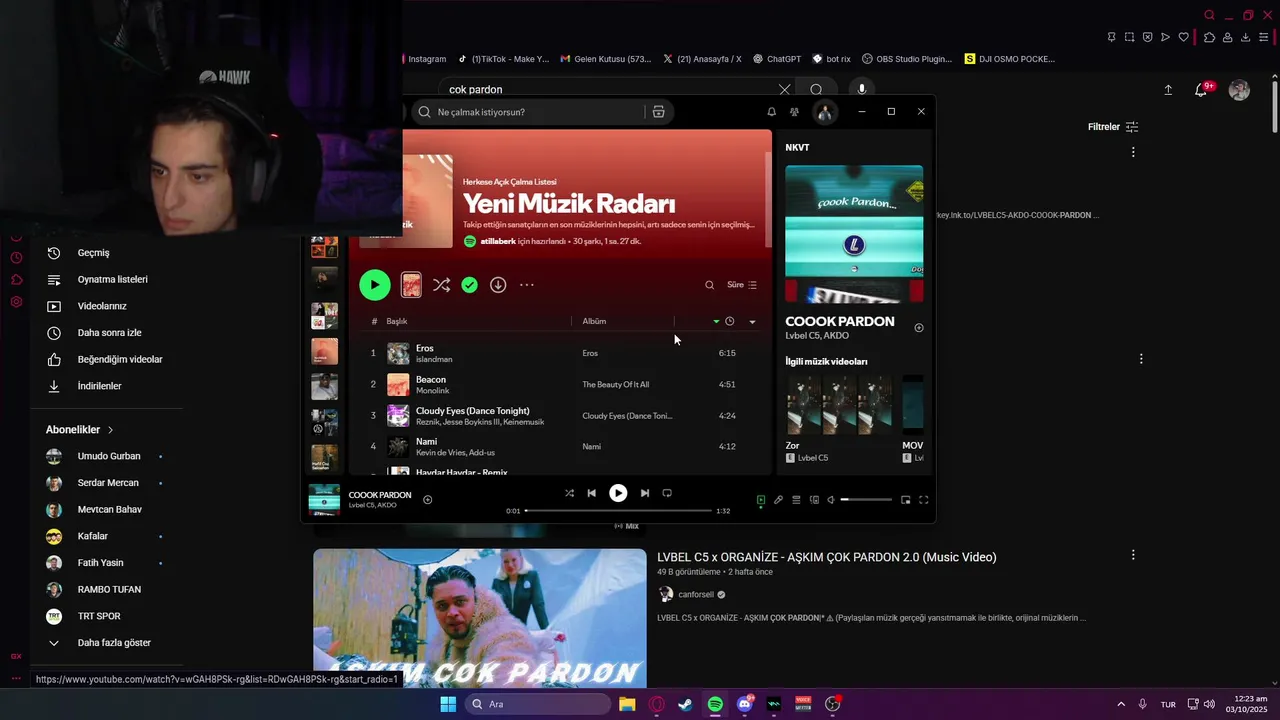This screenshot has height=720, width=1280.
Task: Open Beğendiğim videolar in the YouTube sidebar
Action: [120, 360]
